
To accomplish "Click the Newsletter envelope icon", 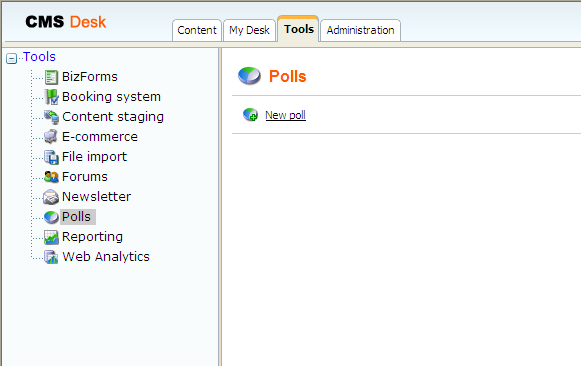I will coord(51,197).
